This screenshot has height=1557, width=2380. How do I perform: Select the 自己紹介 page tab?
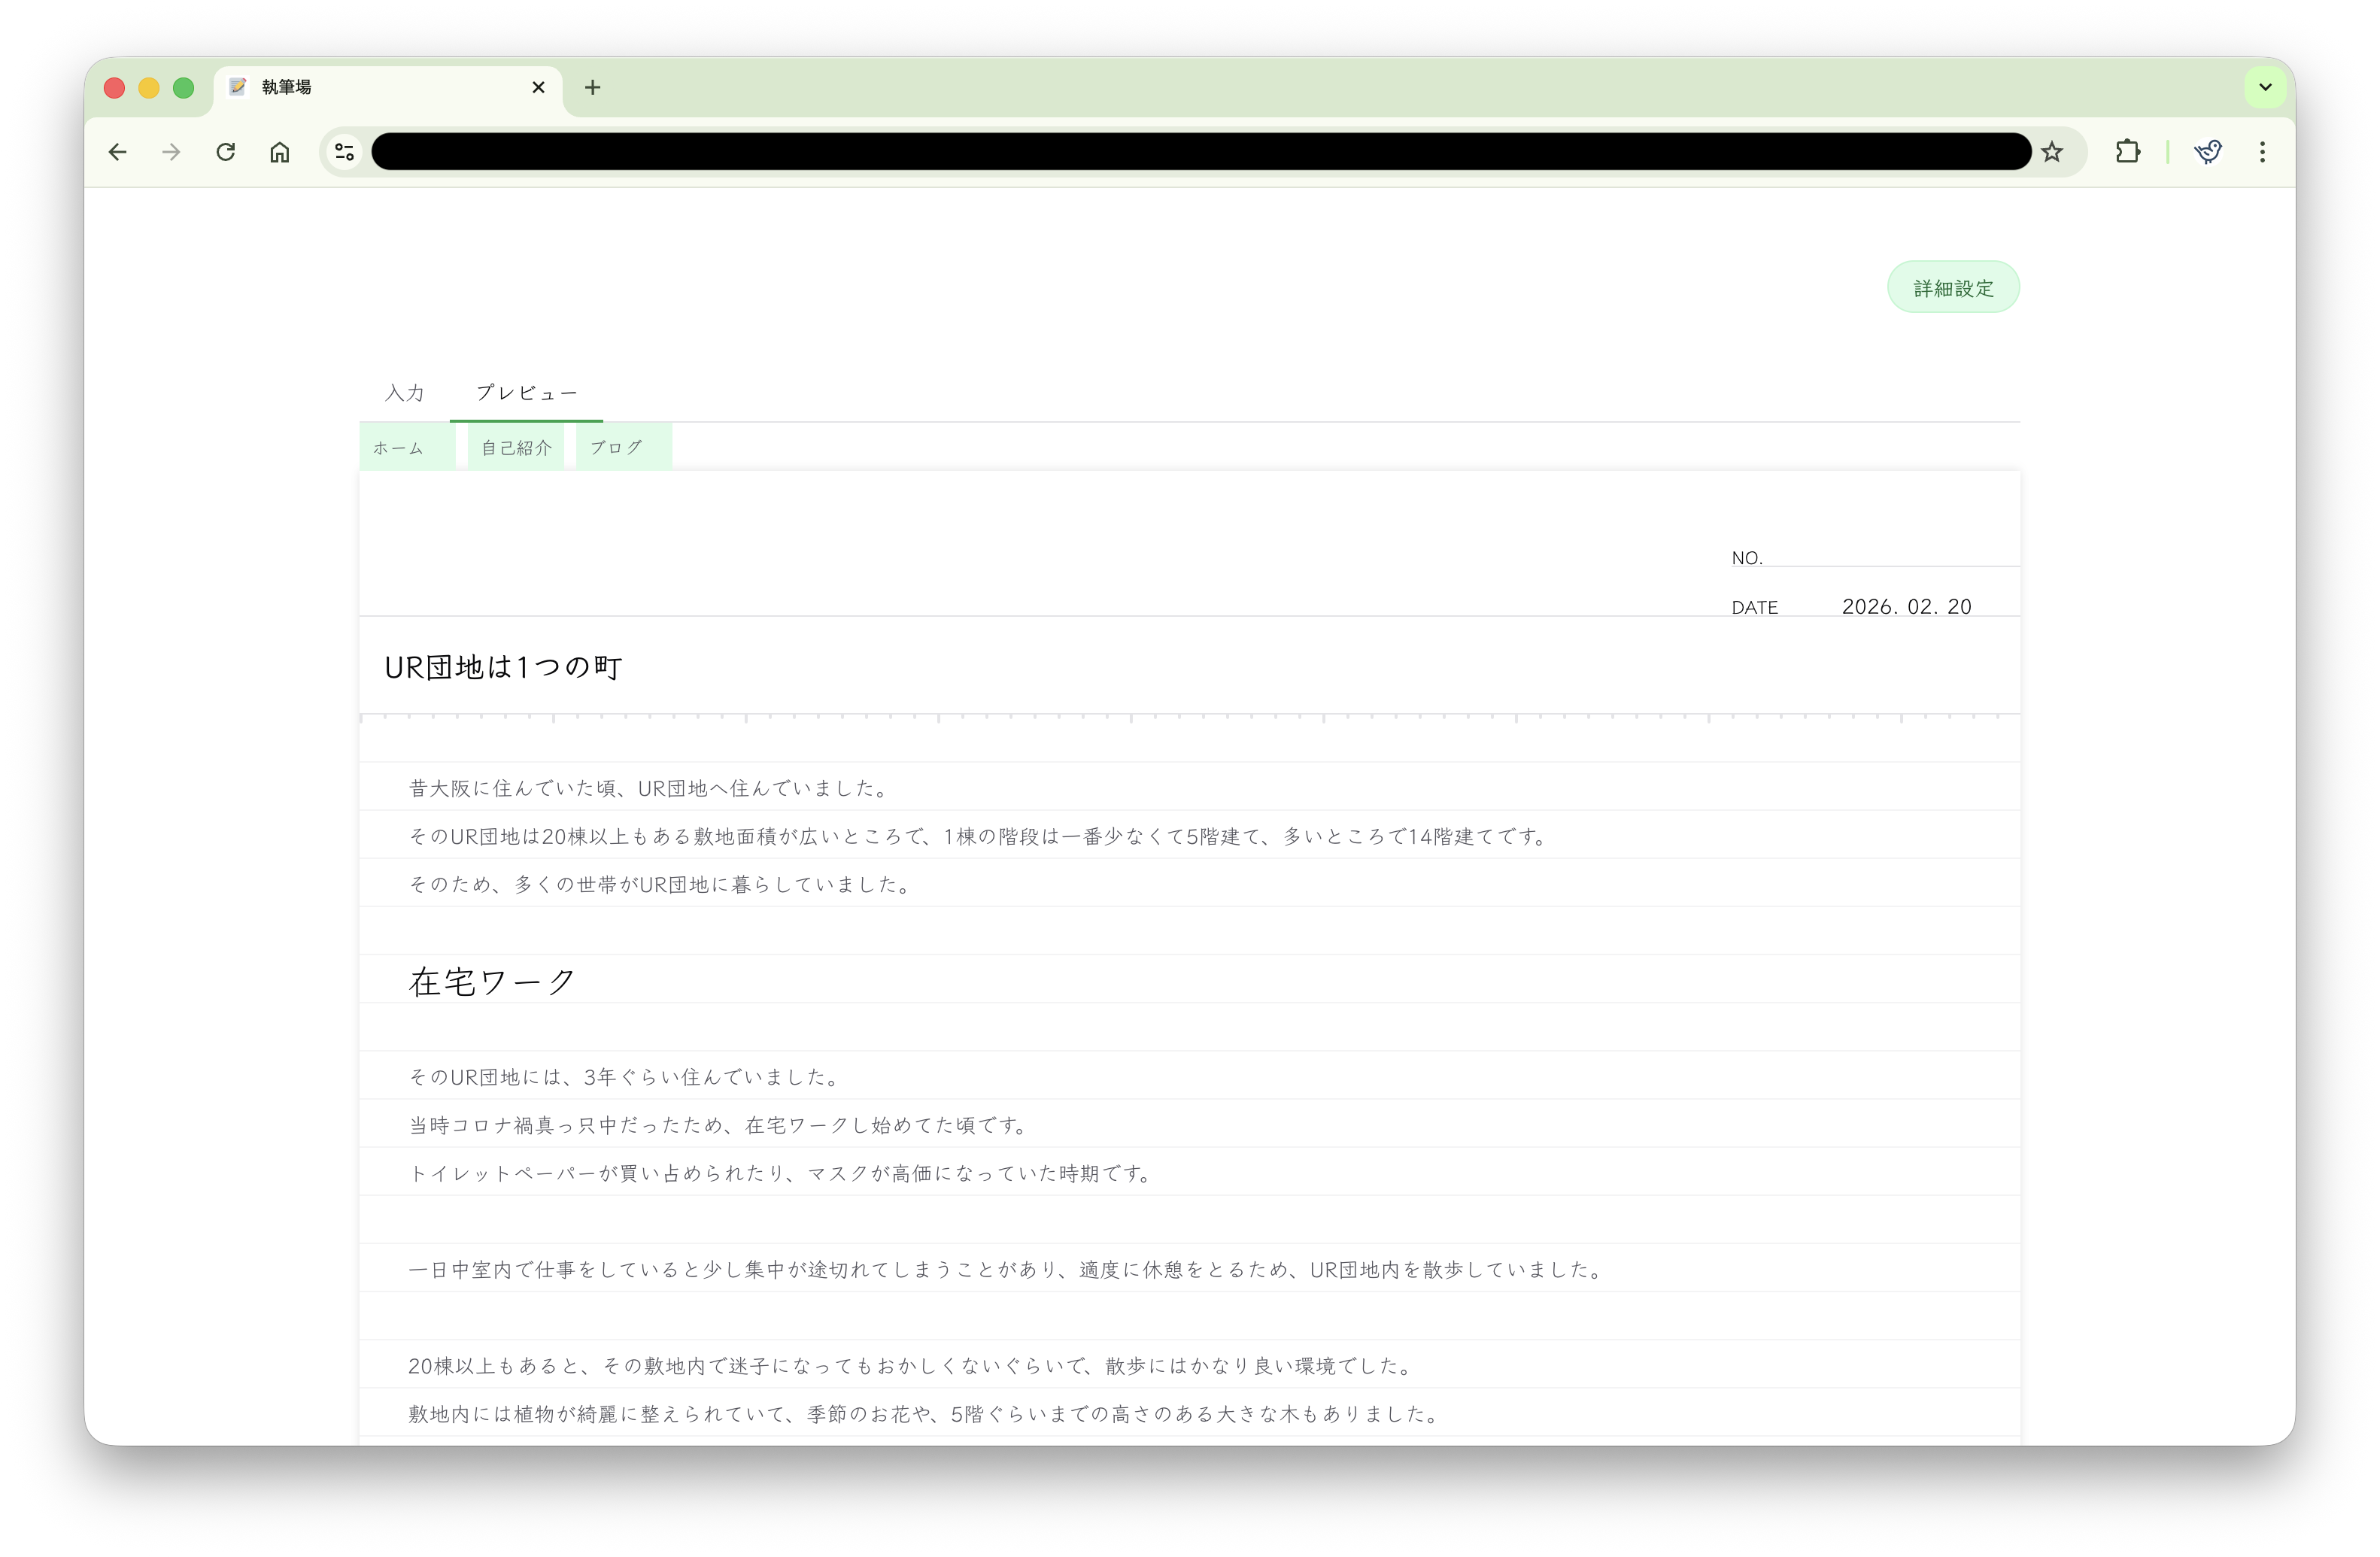pyautogui.click(x=515, y=447)
